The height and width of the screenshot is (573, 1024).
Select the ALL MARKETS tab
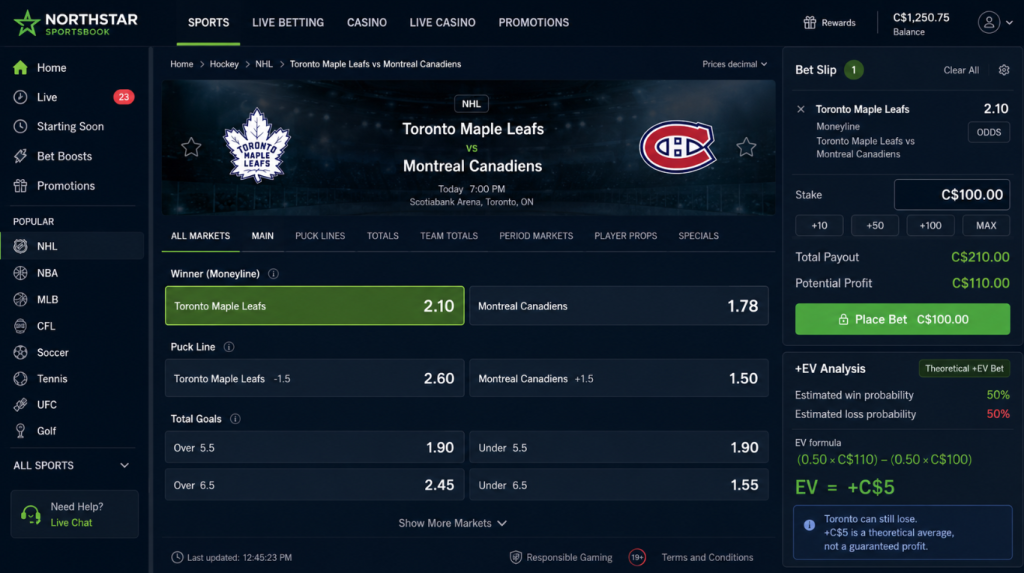(200, 236)
